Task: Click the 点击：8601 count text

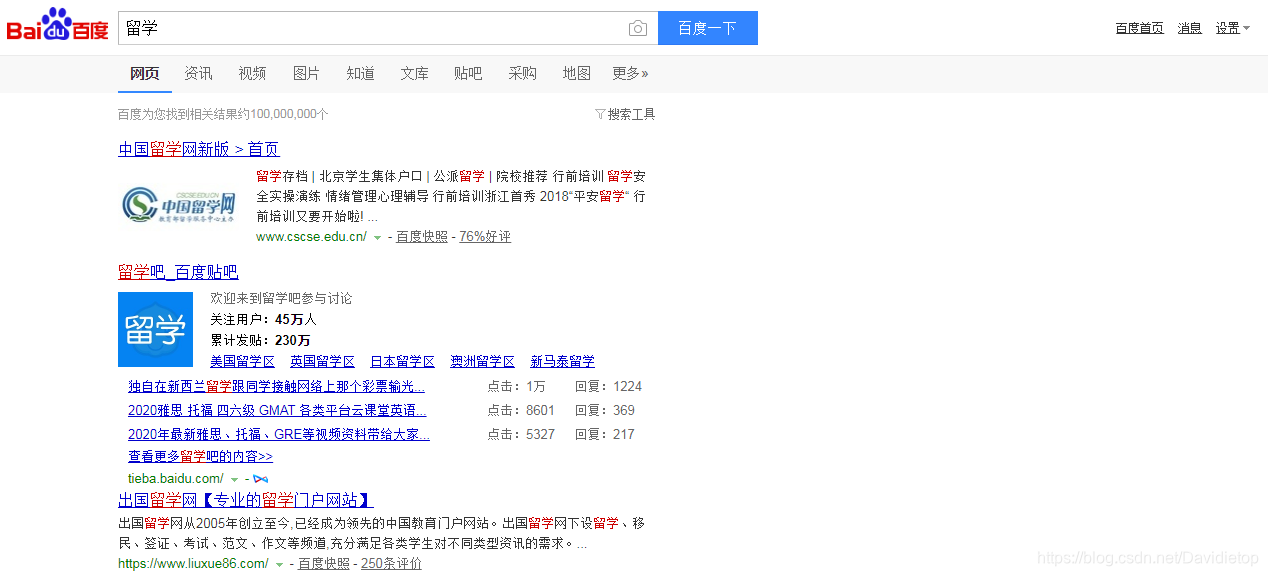Action: click(521, 410)
